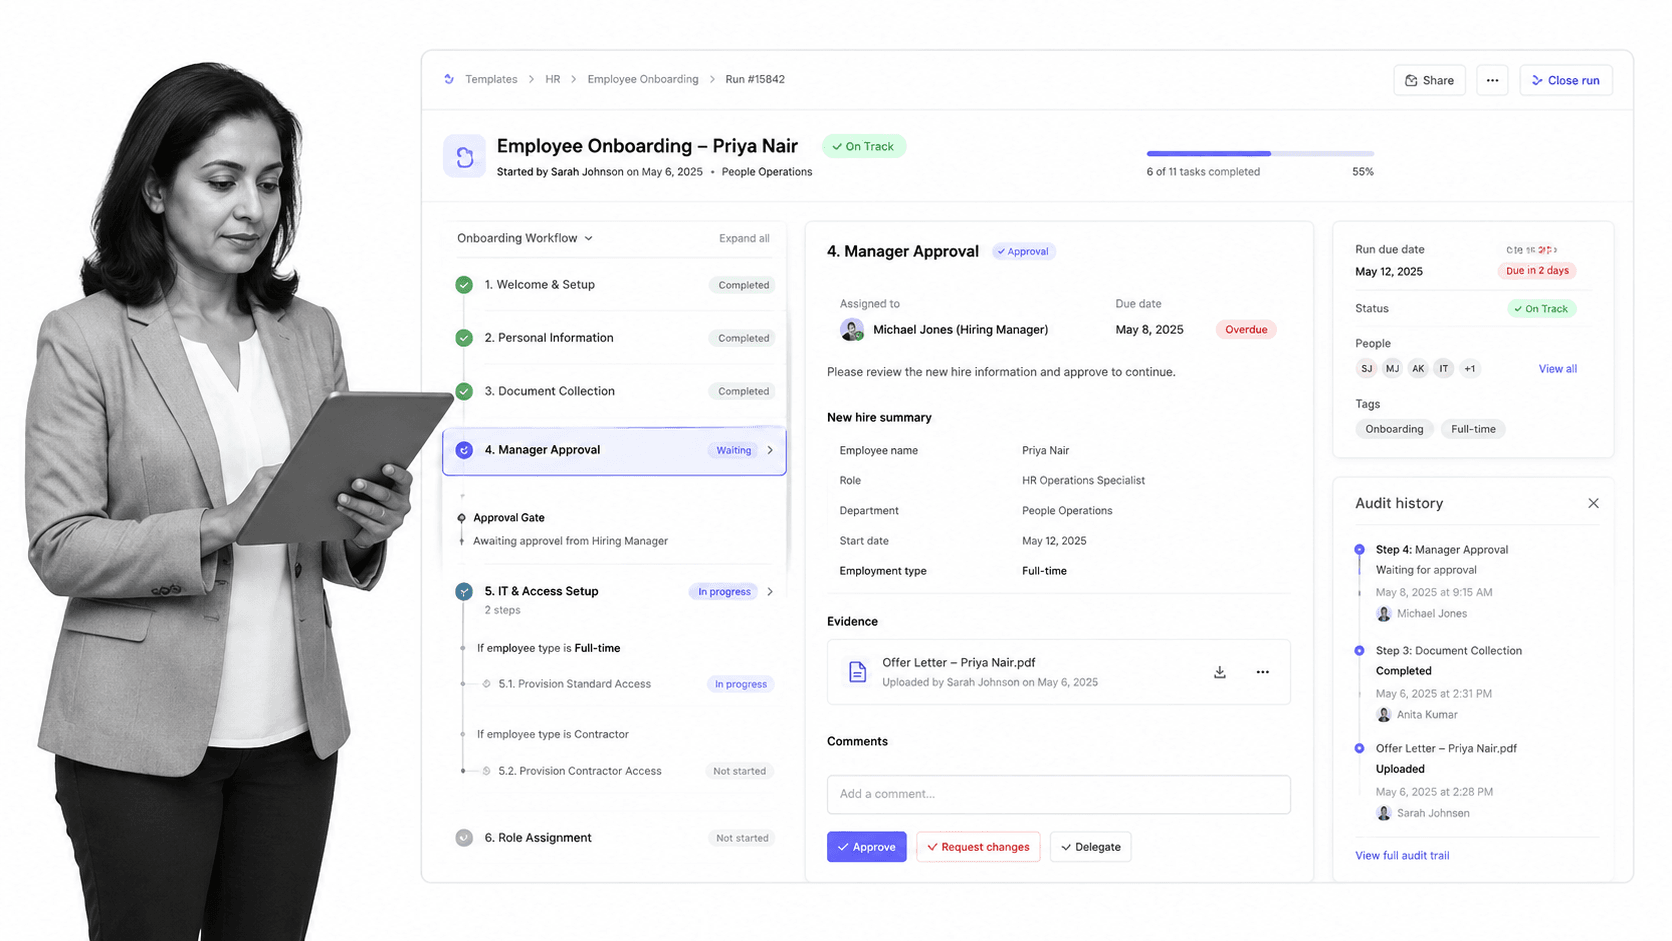Click the AK people avatar
This screenshot has height=941, width=1672.
1418,369
